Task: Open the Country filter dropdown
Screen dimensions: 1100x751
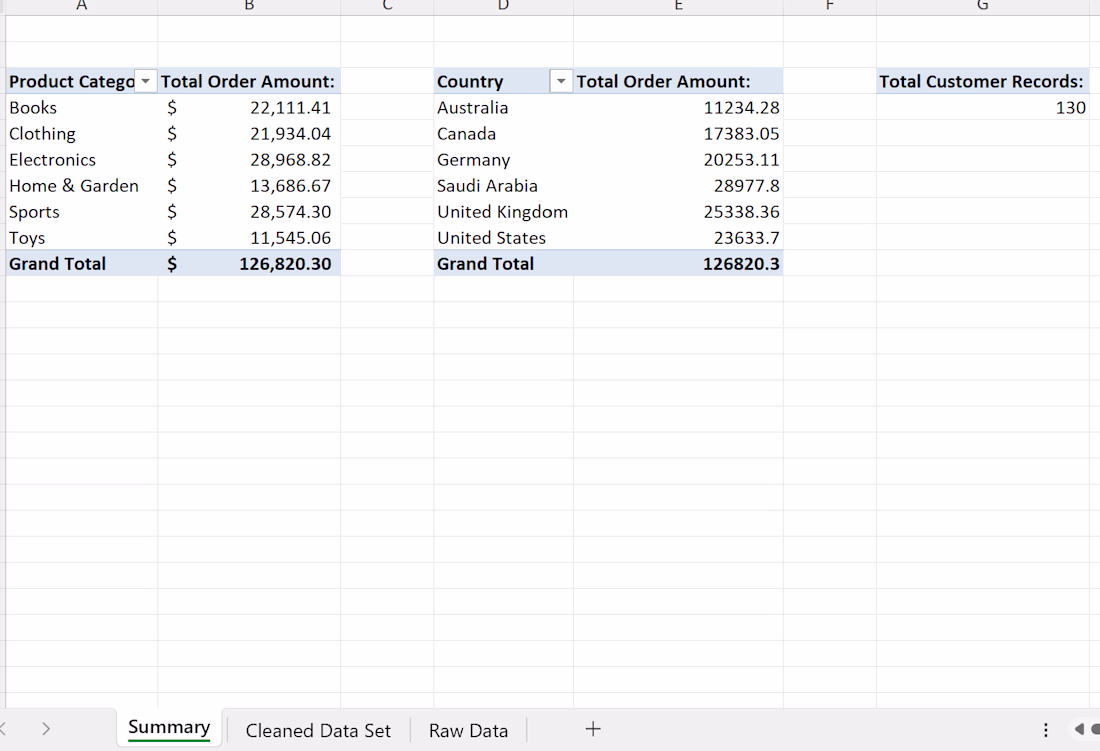Action: 561,81
